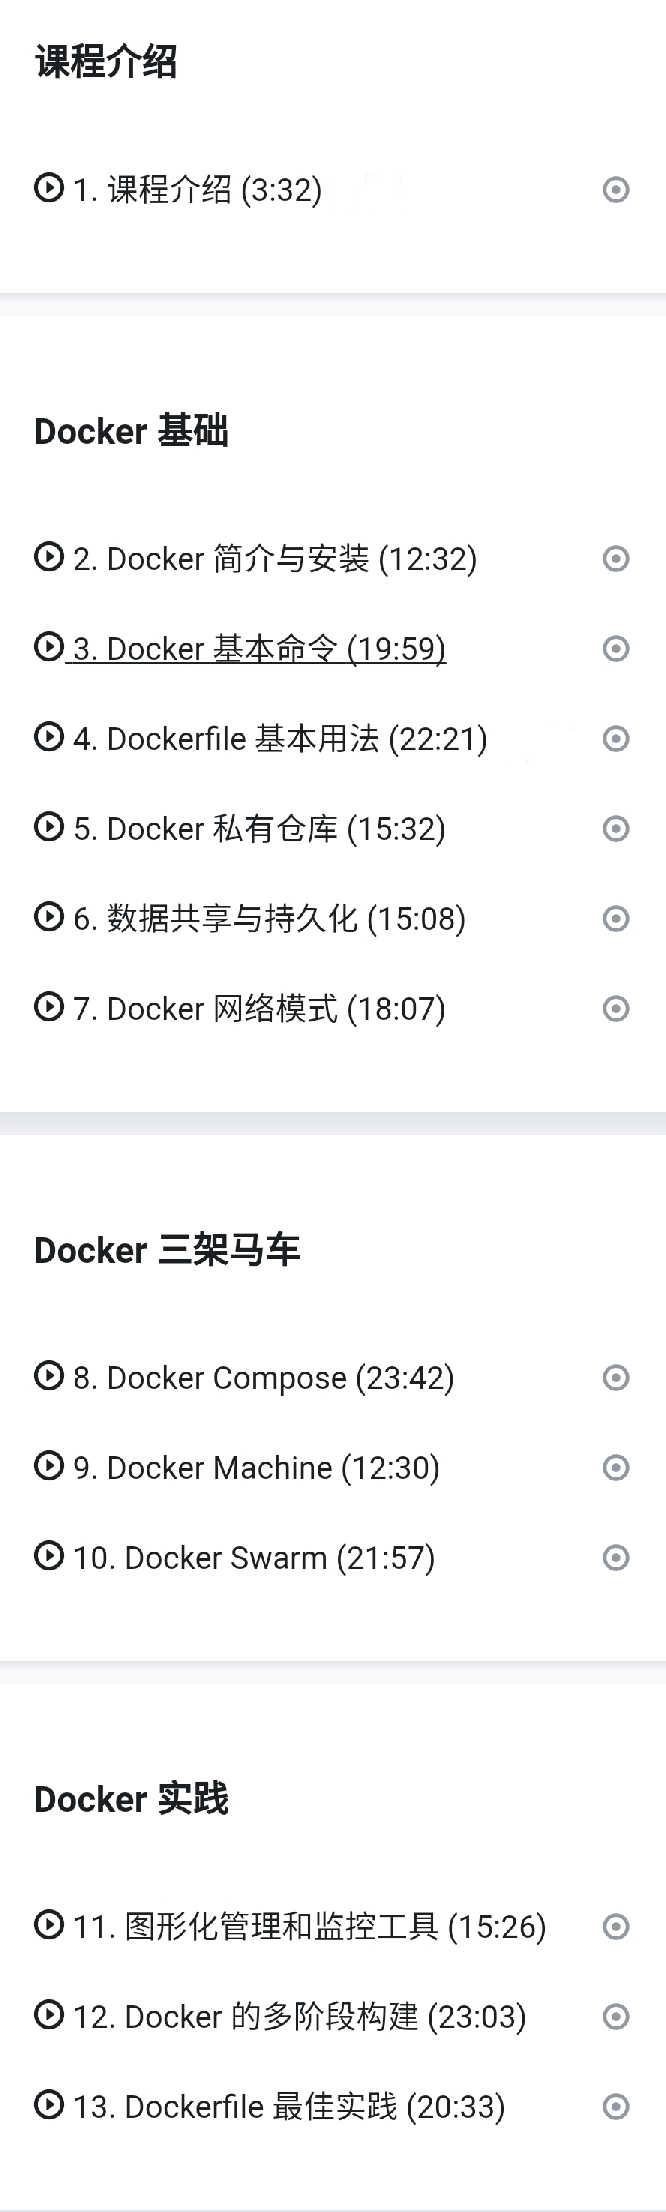
Task: Hit play icon beside 数据共享与持久化
Action: [48, 917]
